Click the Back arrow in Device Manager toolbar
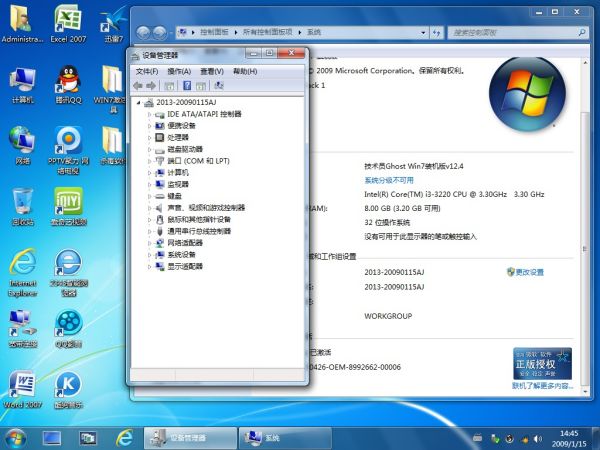 pos(139,87)
